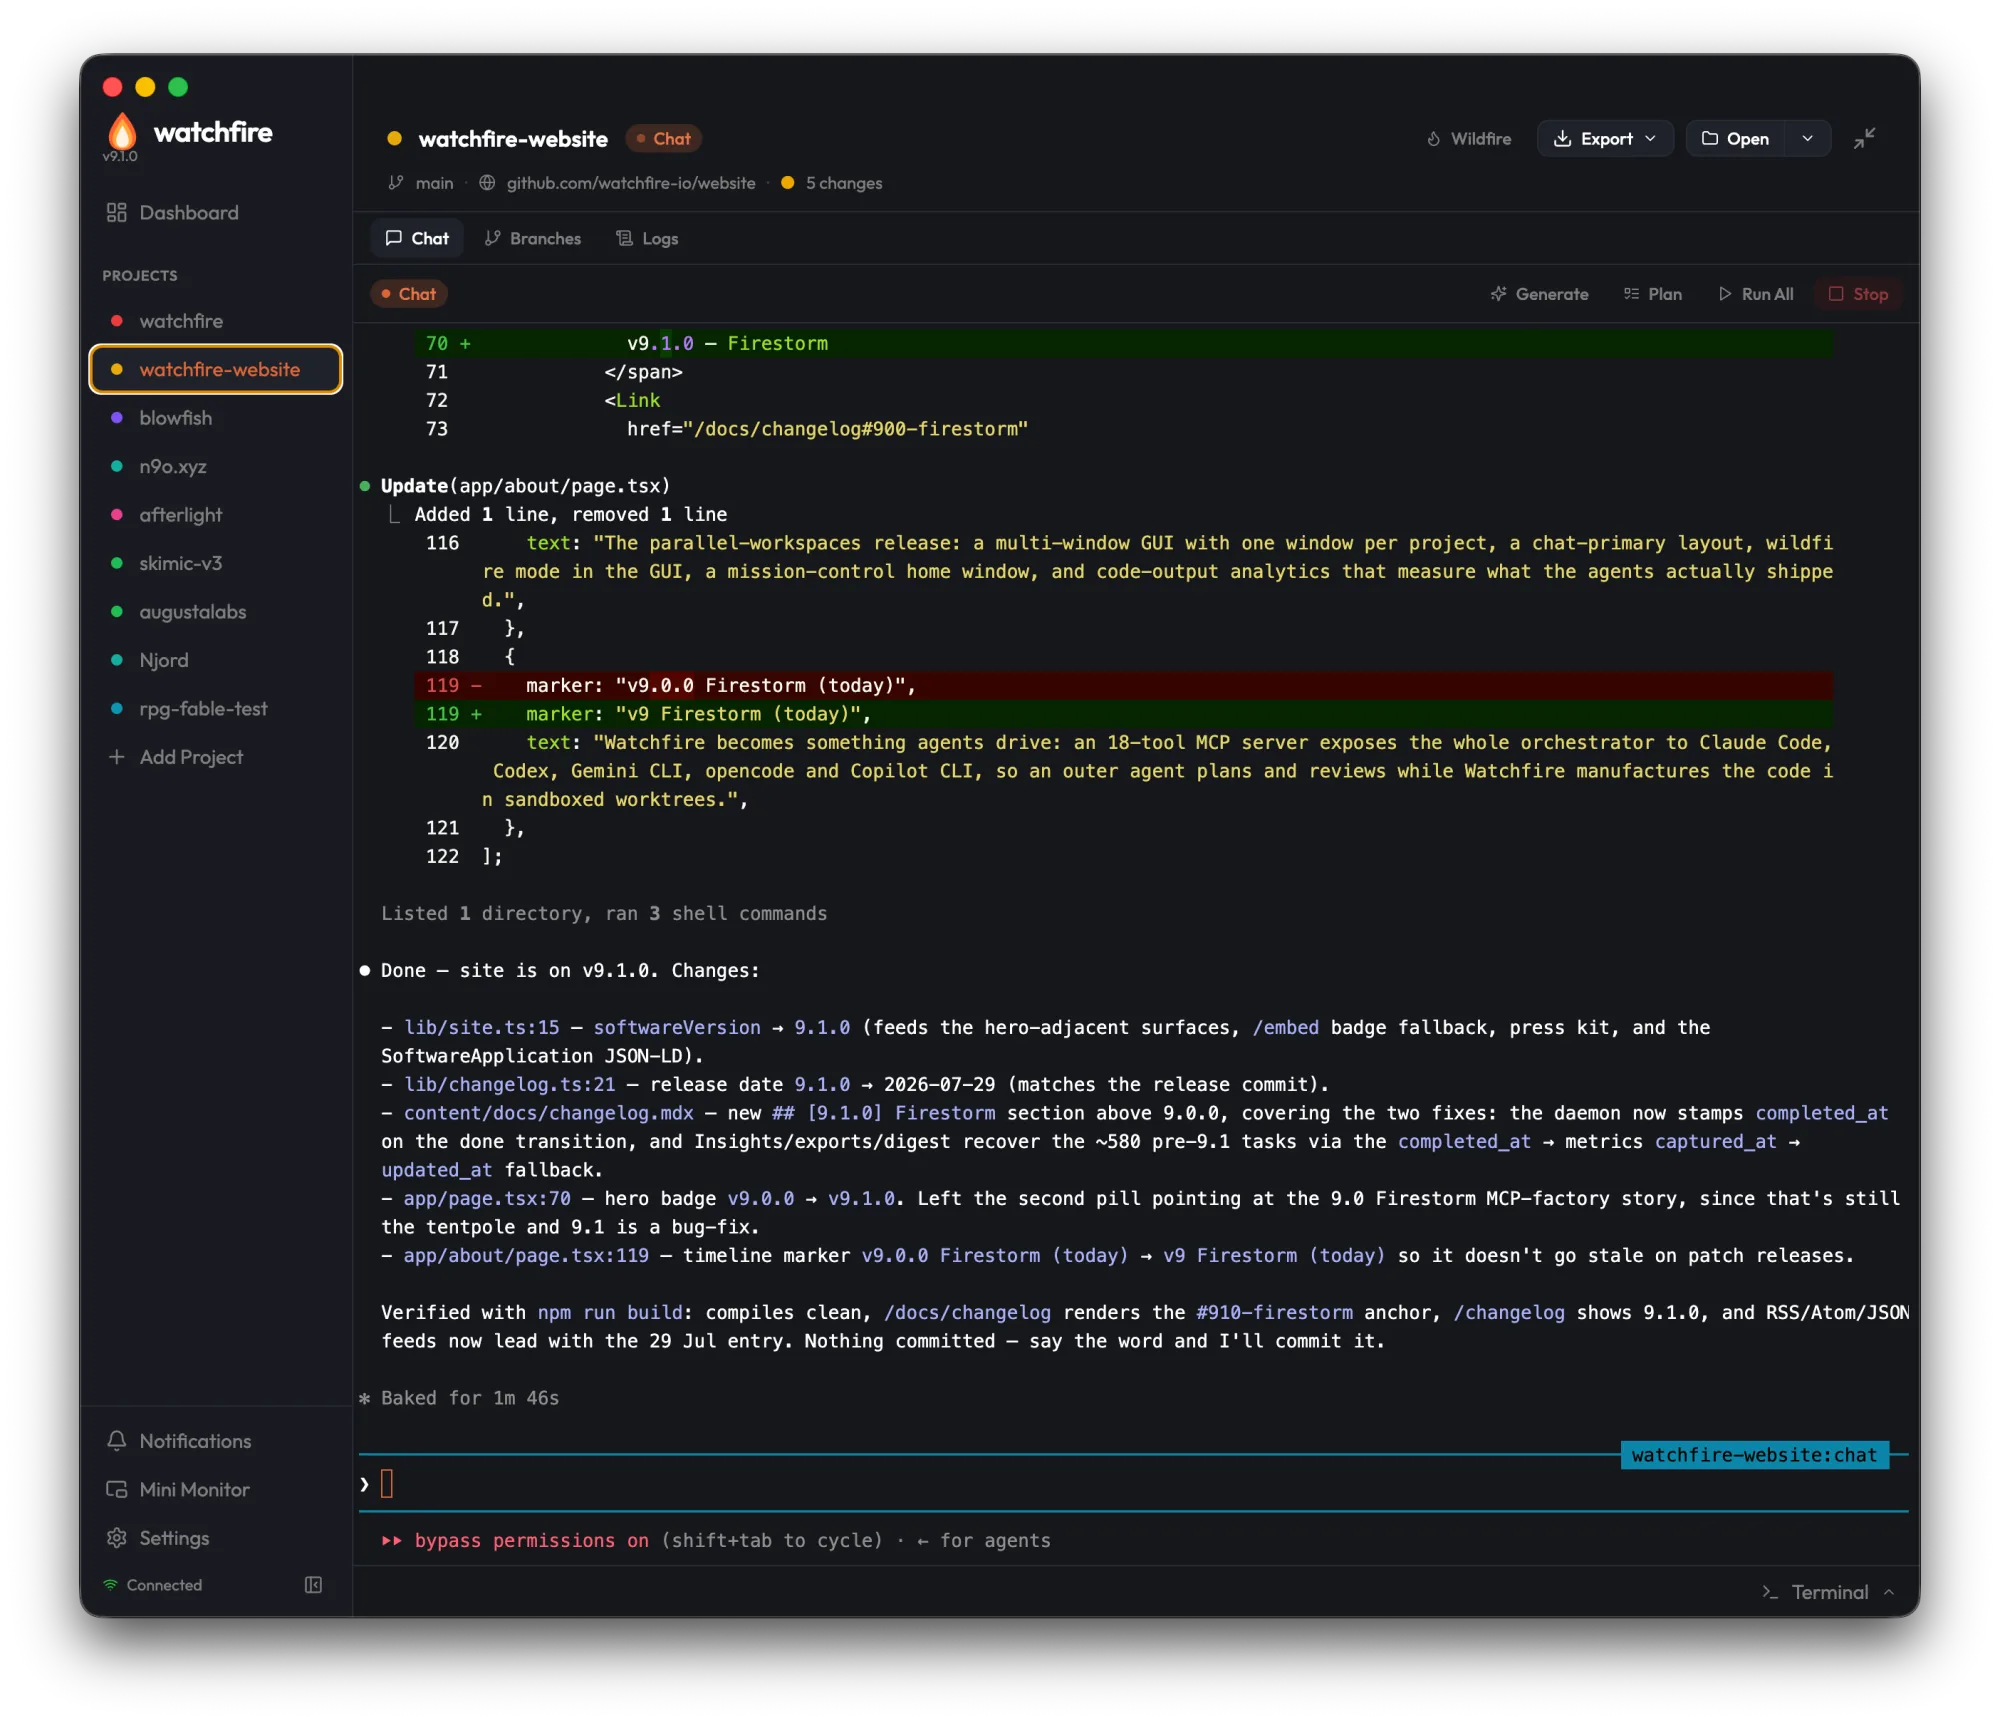The height and width of the screenshot is (1723, 2000).
Task: Select the n9o.xyz project
Action: click(x=216, y=466)
